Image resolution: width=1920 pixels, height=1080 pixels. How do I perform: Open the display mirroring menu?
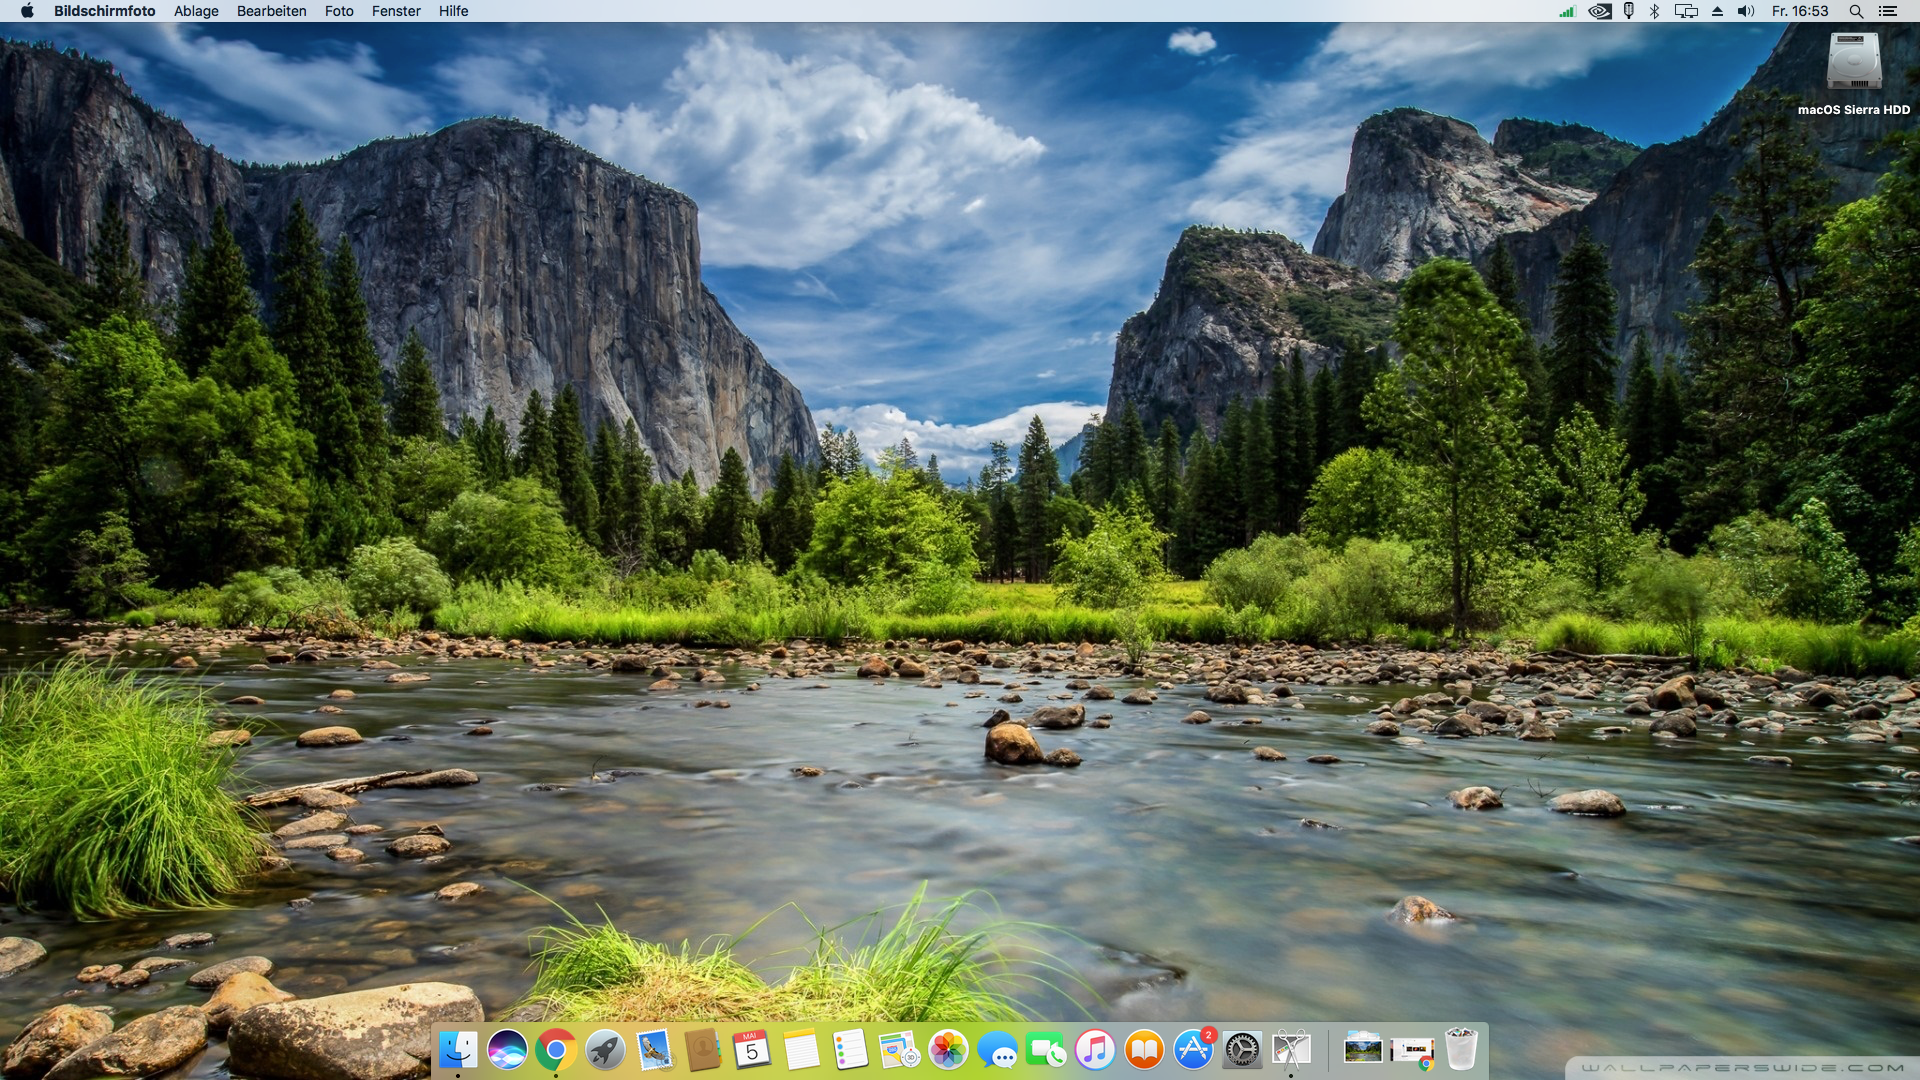(1686, 11)
